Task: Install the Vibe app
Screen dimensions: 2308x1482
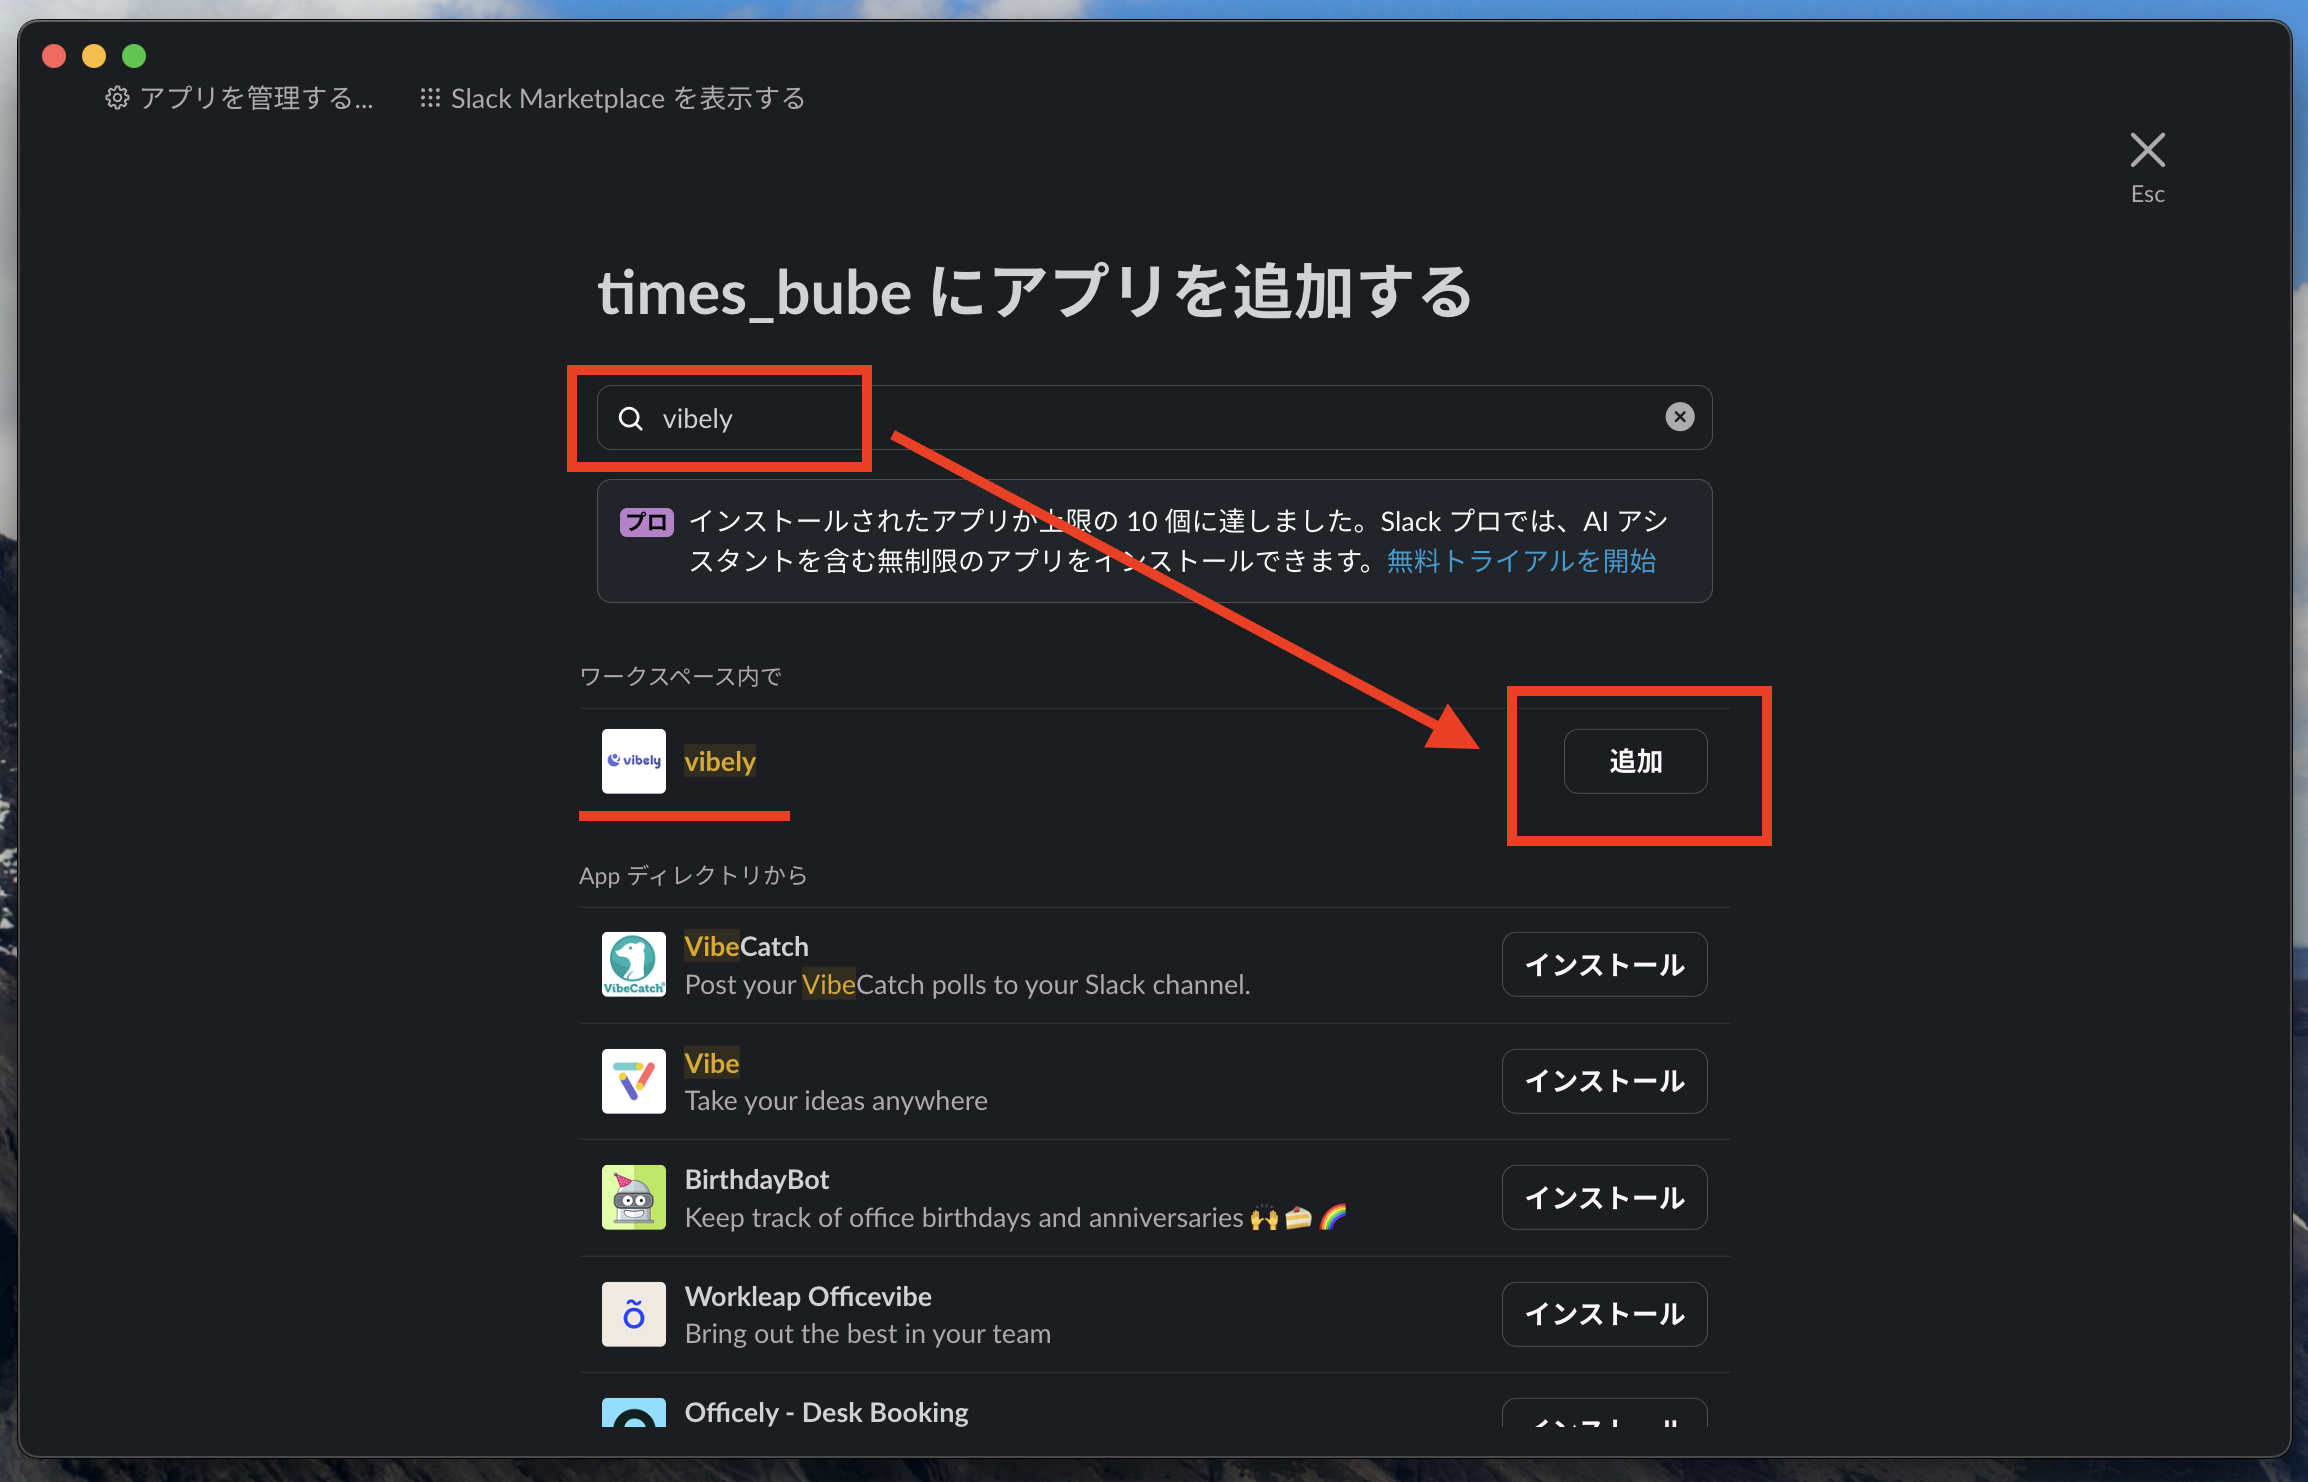Action: coord(1605,1081)
